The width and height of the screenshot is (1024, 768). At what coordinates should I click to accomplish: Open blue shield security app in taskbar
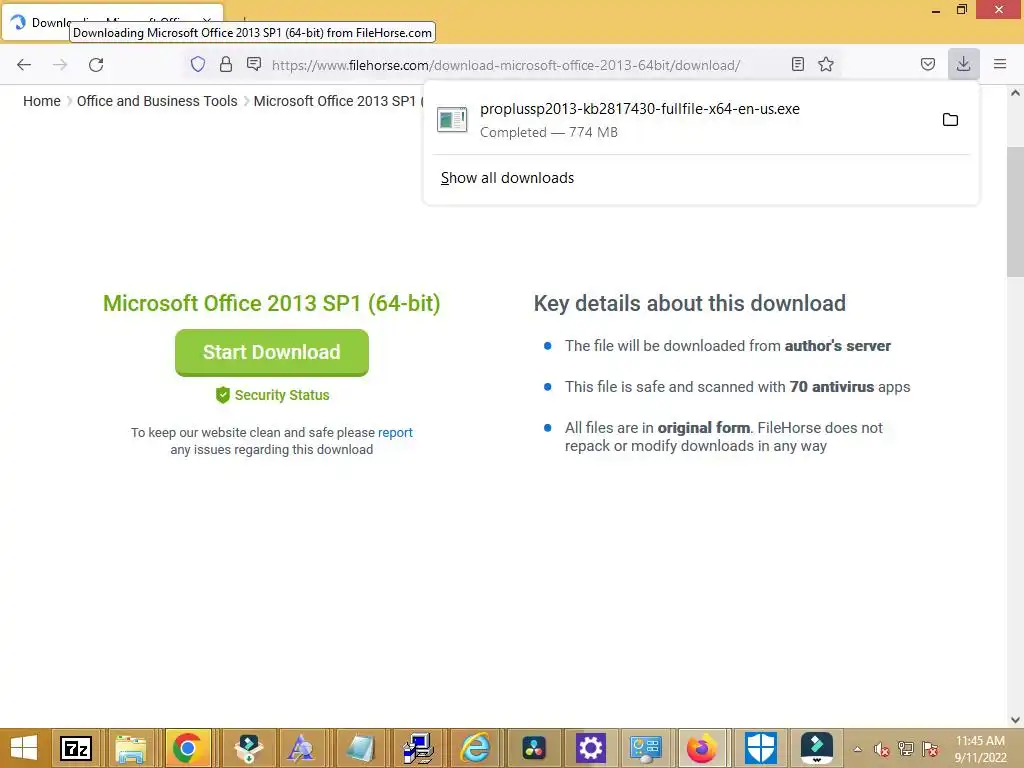tap(761, 748)
